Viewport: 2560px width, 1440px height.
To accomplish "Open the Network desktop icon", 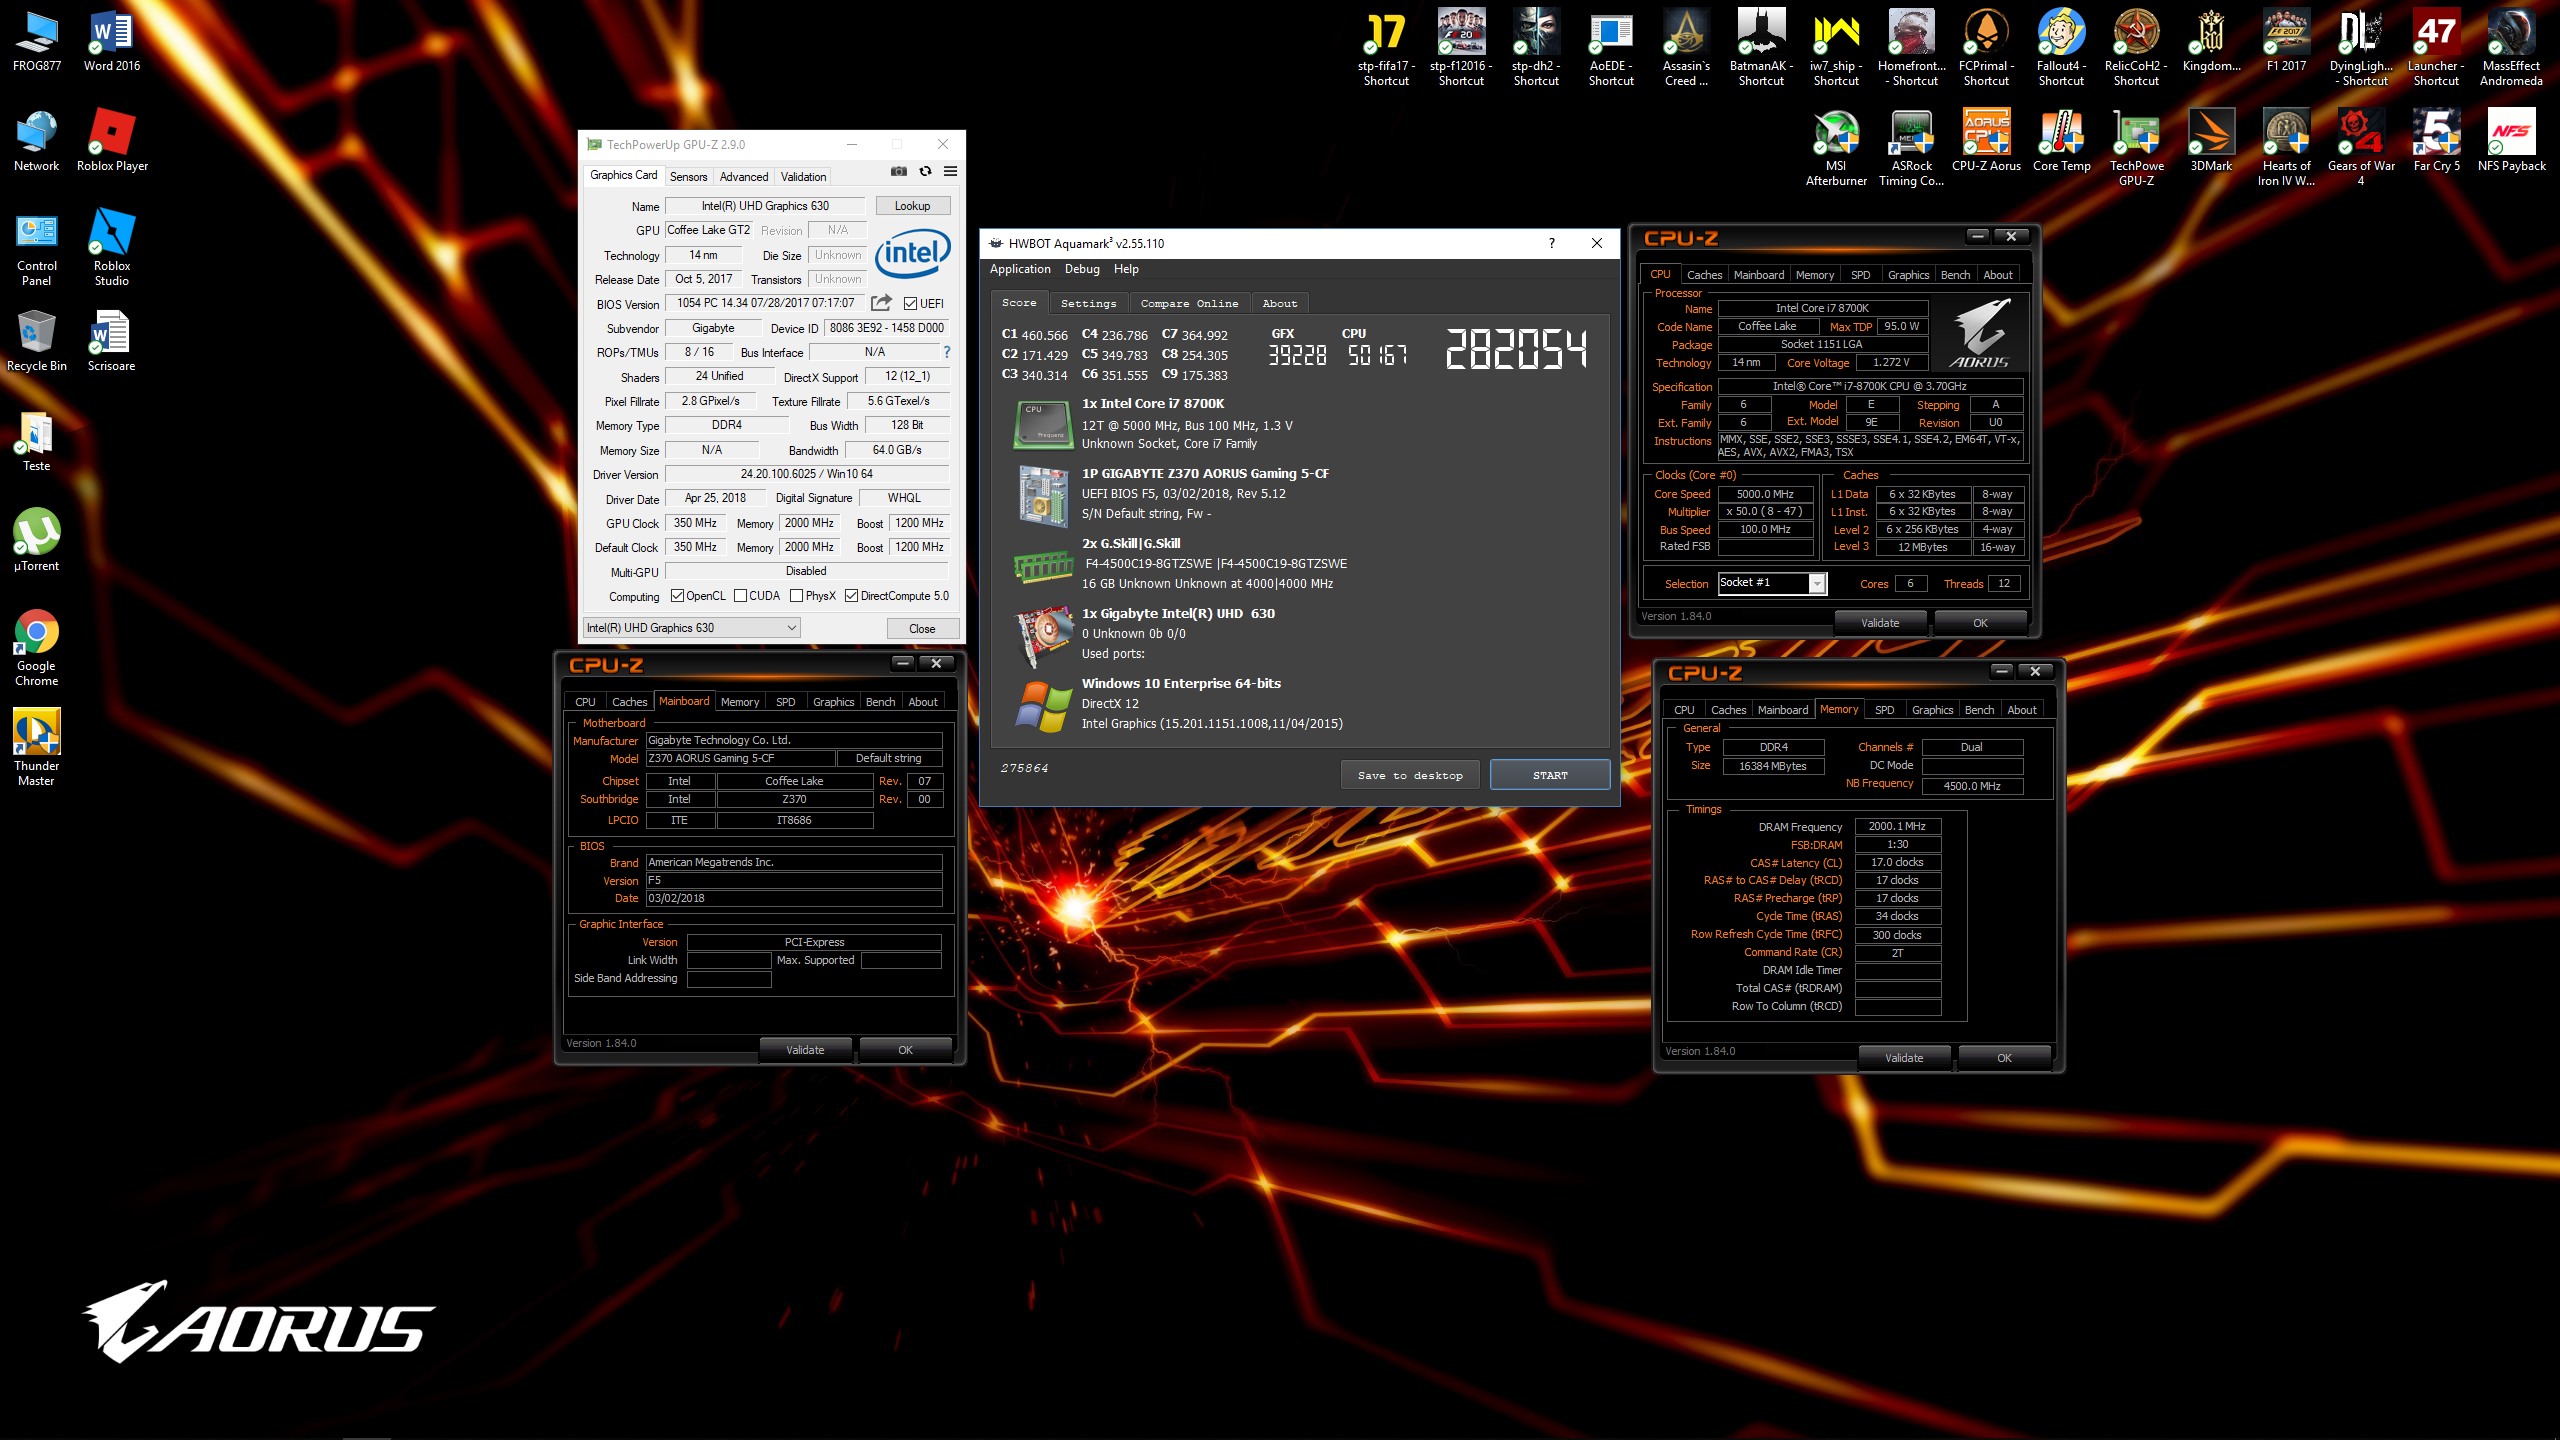I will coord(37,142).
